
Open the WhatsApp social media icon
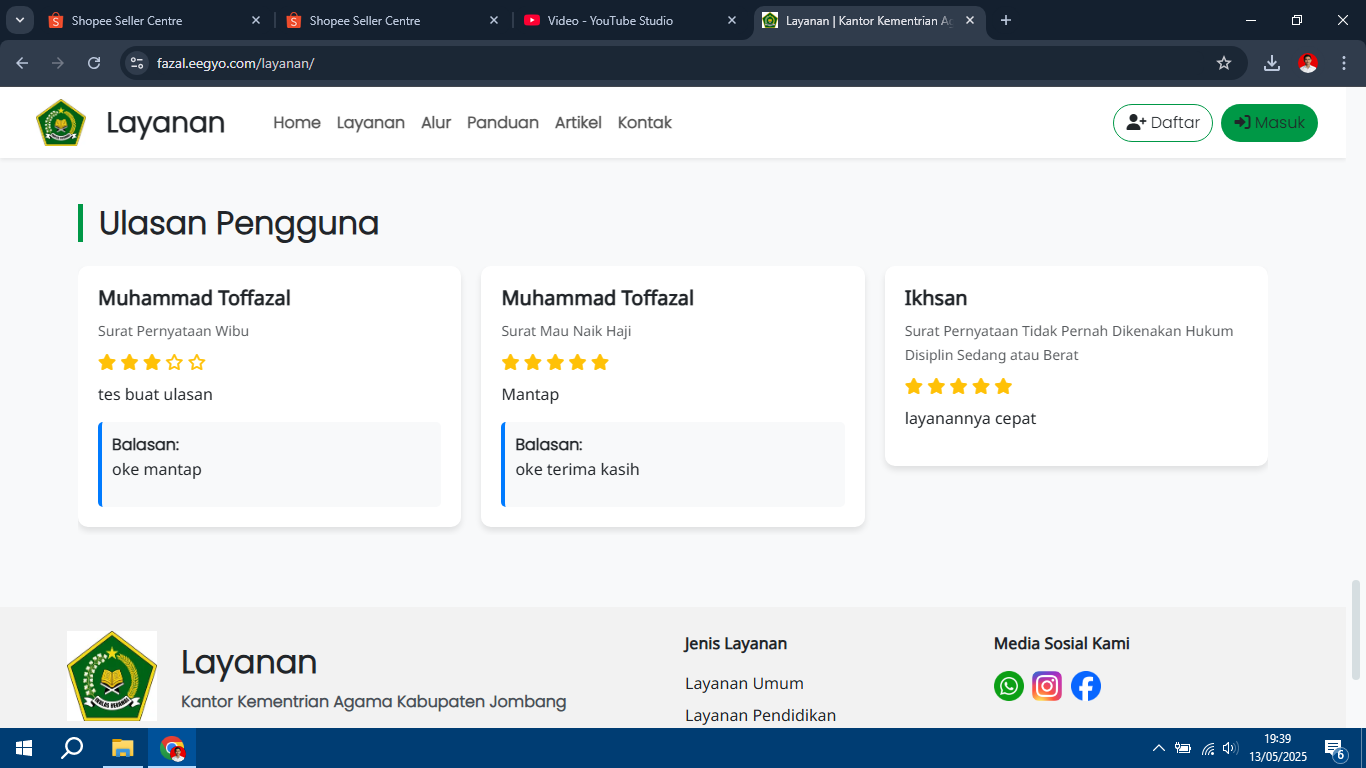point(1008,686)
